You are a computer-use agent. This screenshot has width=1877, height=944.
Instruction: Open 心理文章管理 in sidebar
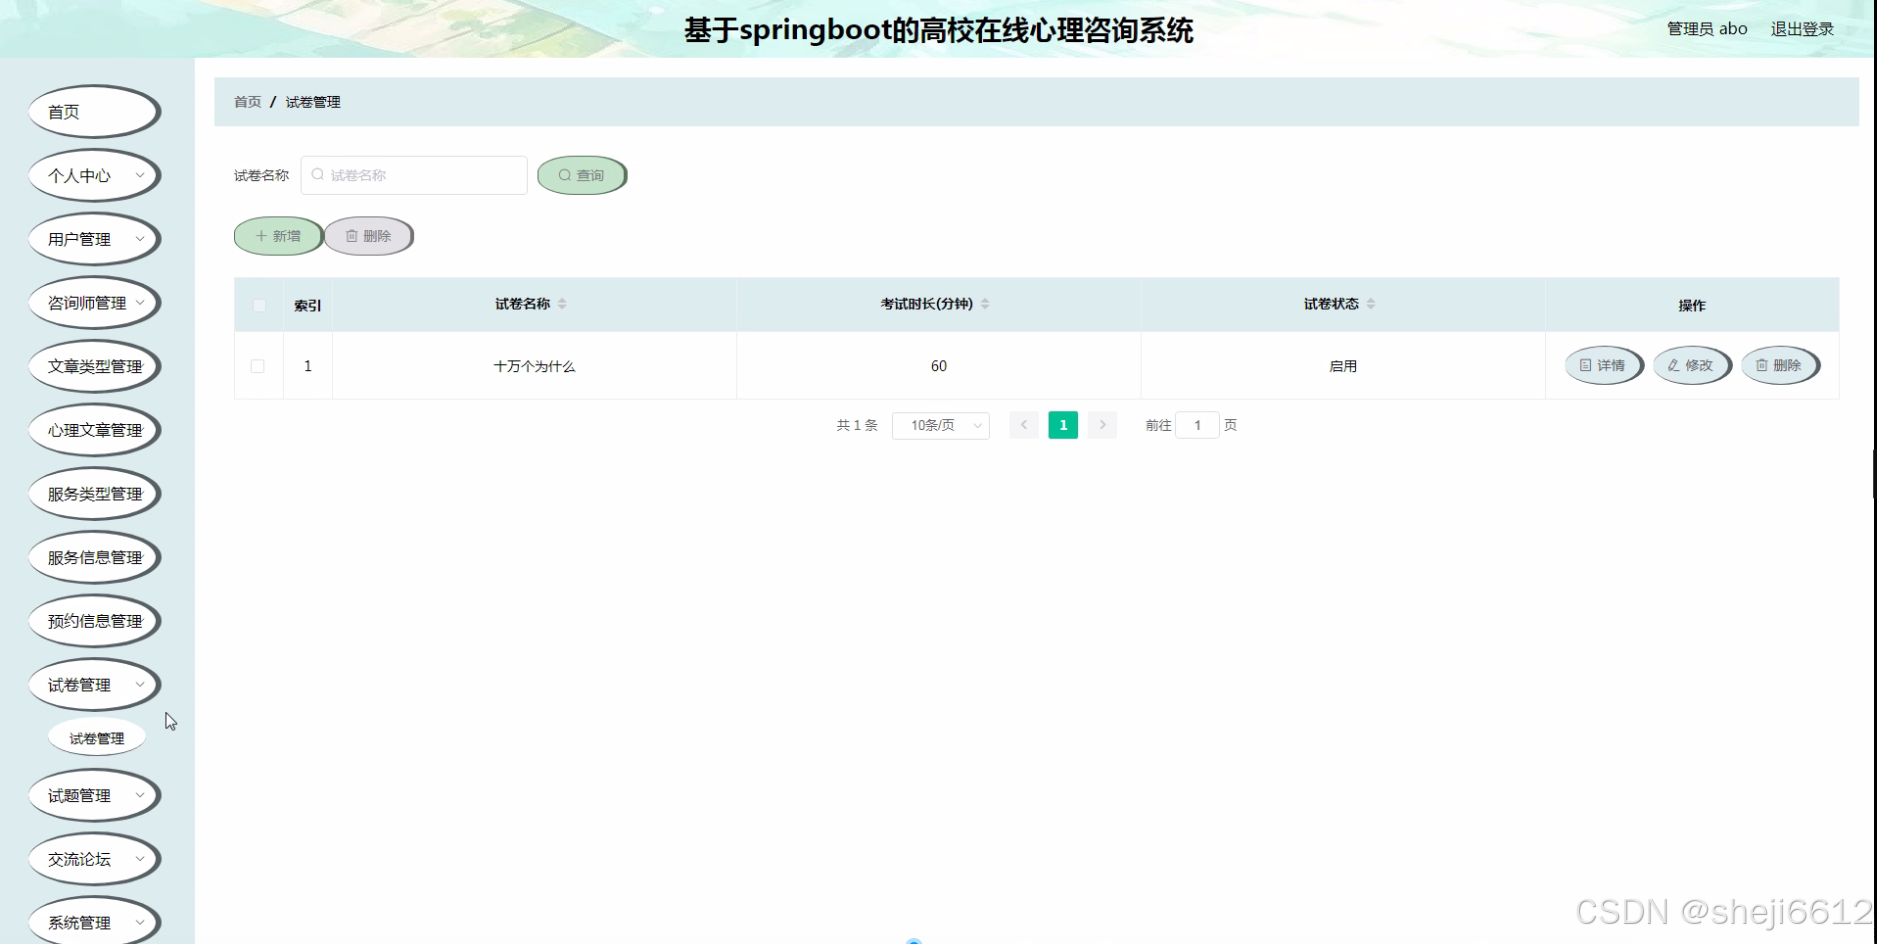[x=94, y=430]
